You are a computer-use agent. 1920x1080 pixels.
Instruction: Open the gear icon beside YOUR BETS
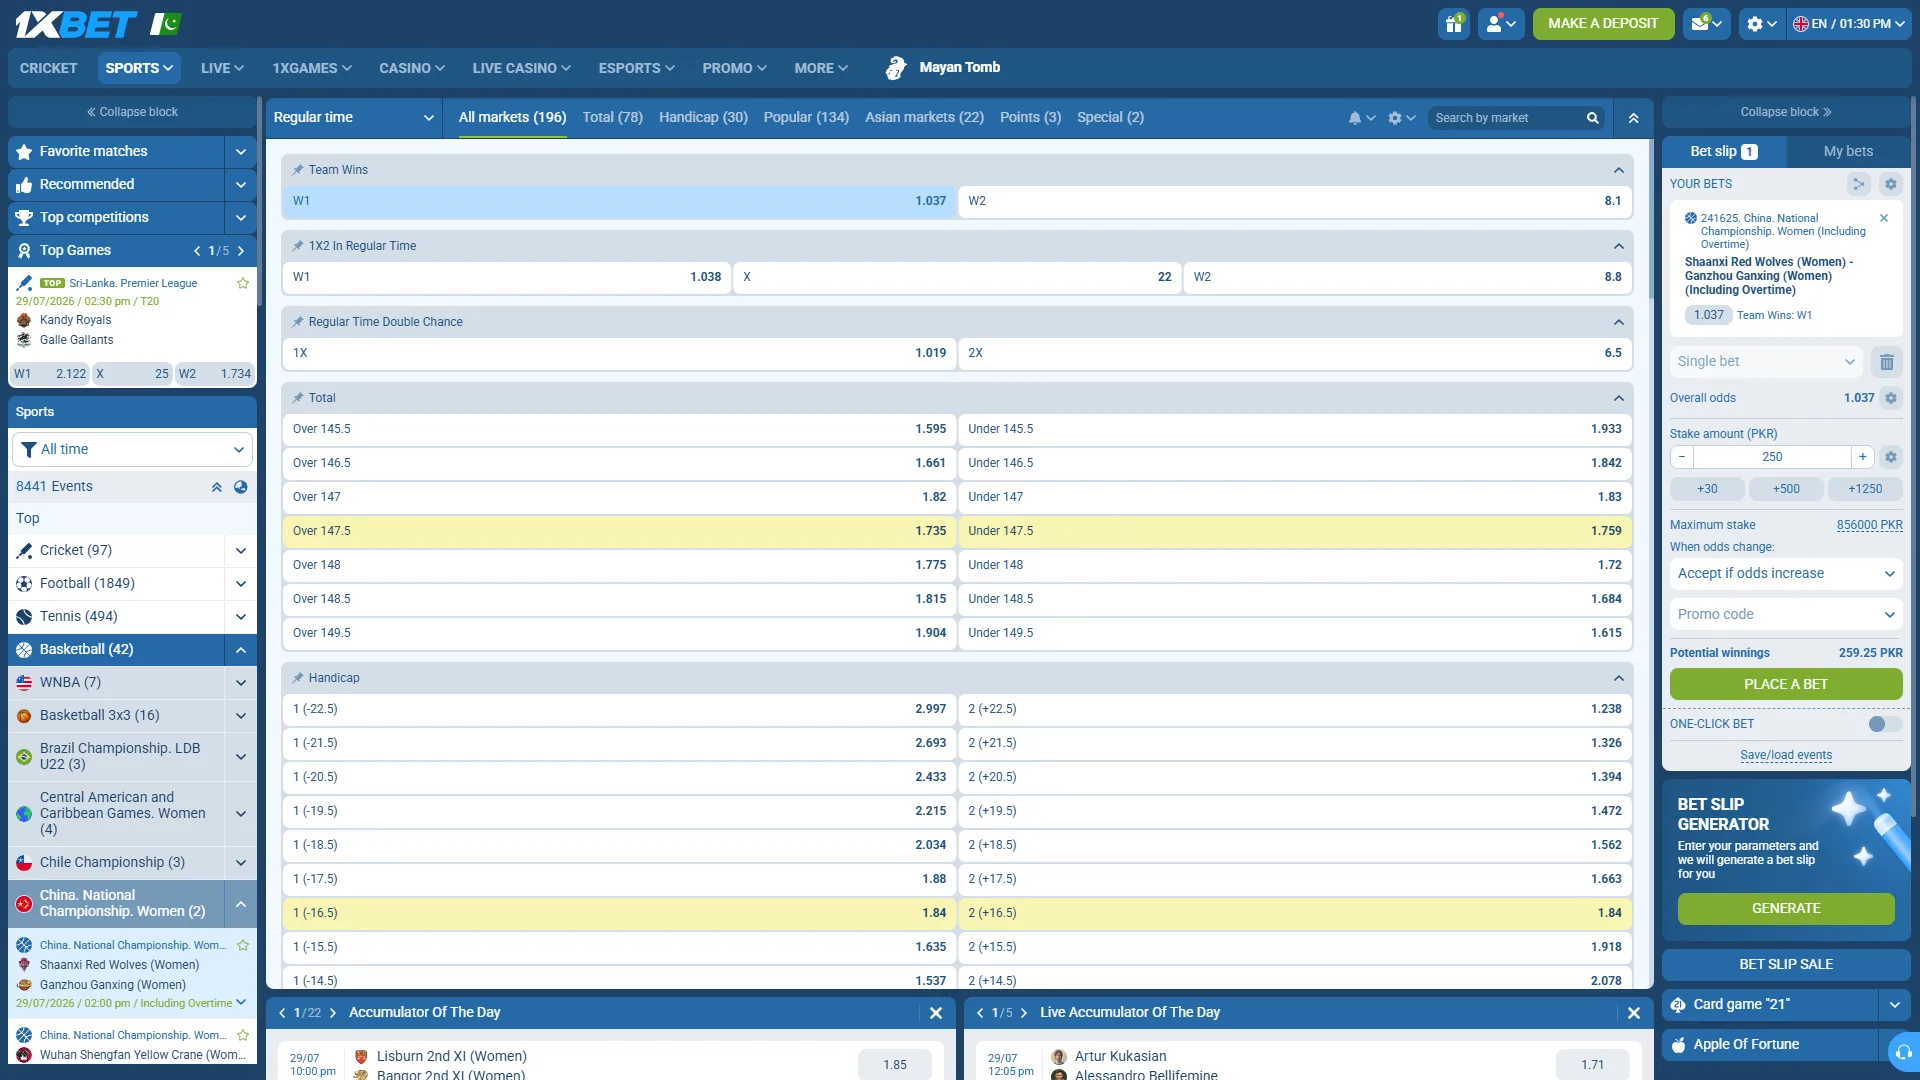[x=1890, y=184]
